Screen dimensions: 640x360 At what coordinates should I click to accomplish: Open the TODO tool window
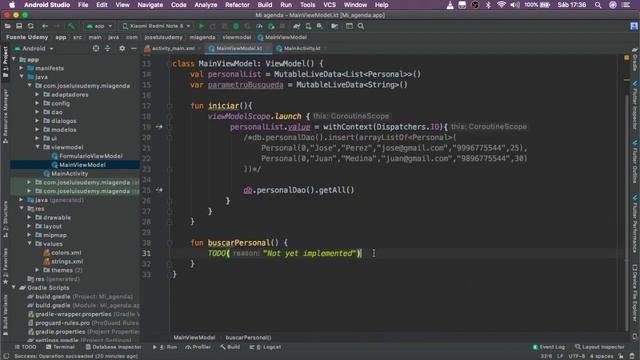click(25, 347)
